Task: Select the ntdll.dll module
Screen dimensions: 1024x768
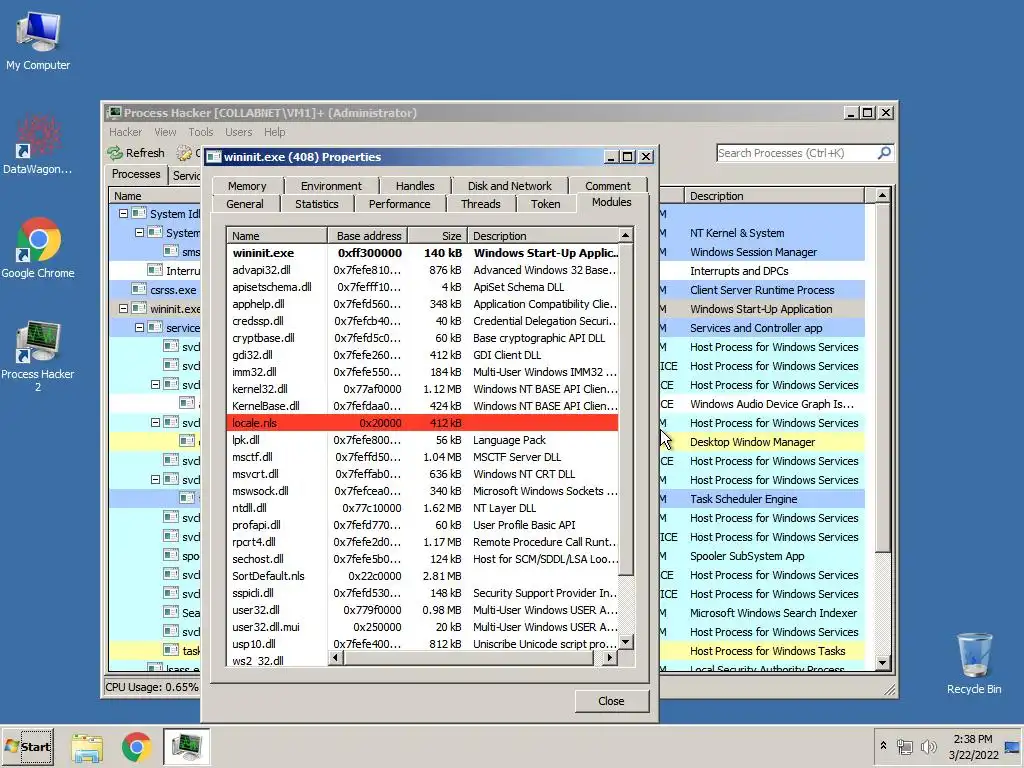Action: click(422, 507)
